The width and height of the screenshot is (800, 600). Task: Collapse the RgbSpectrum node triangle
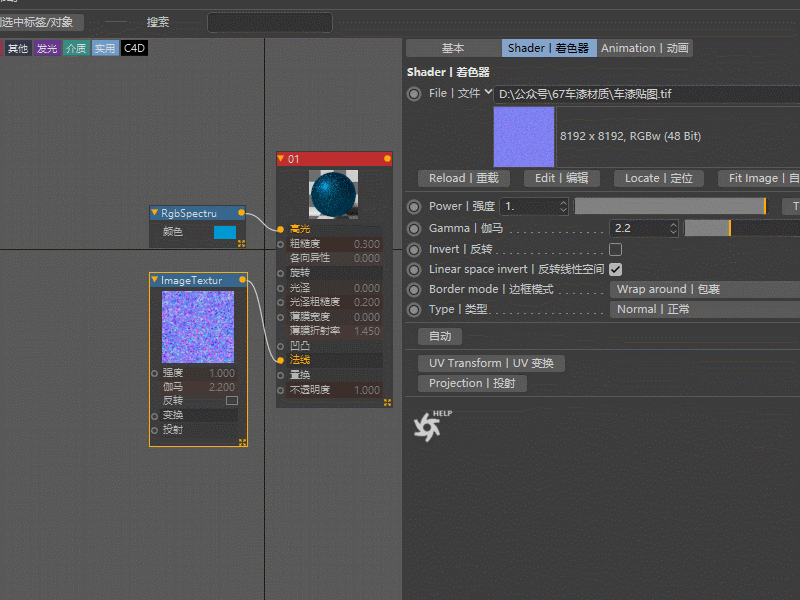click(x=155, y=212)
